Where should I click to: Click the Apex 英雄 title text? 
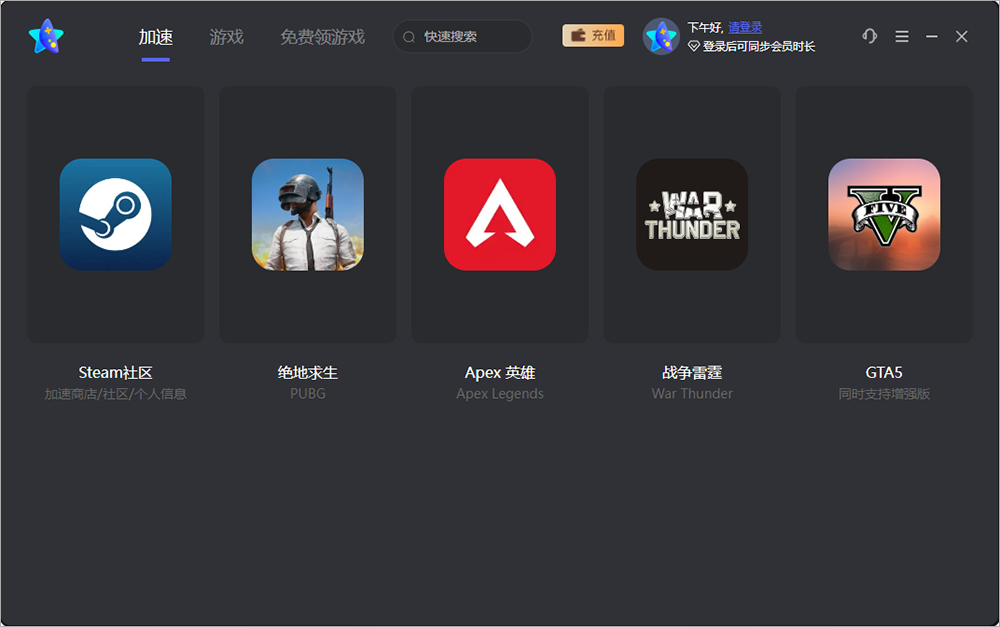pyautogui.click(x=500, y=373)
